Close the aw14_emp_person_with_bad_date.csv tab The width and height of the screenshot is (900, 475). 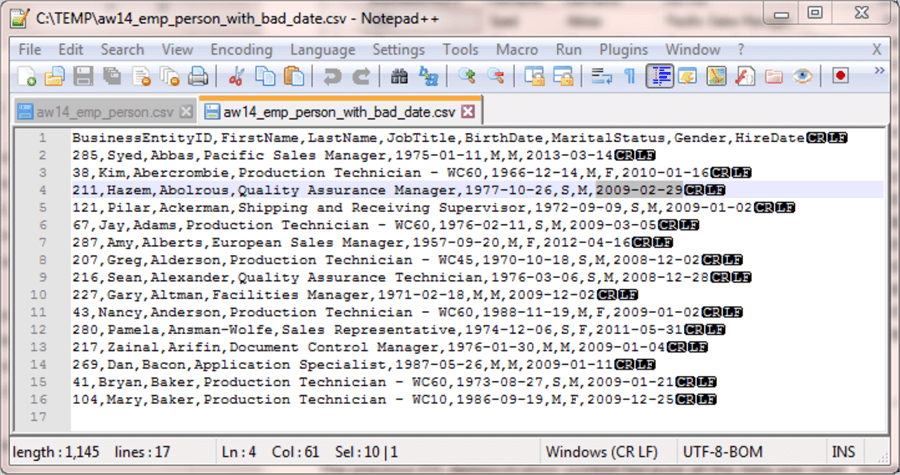click(468, 111)
